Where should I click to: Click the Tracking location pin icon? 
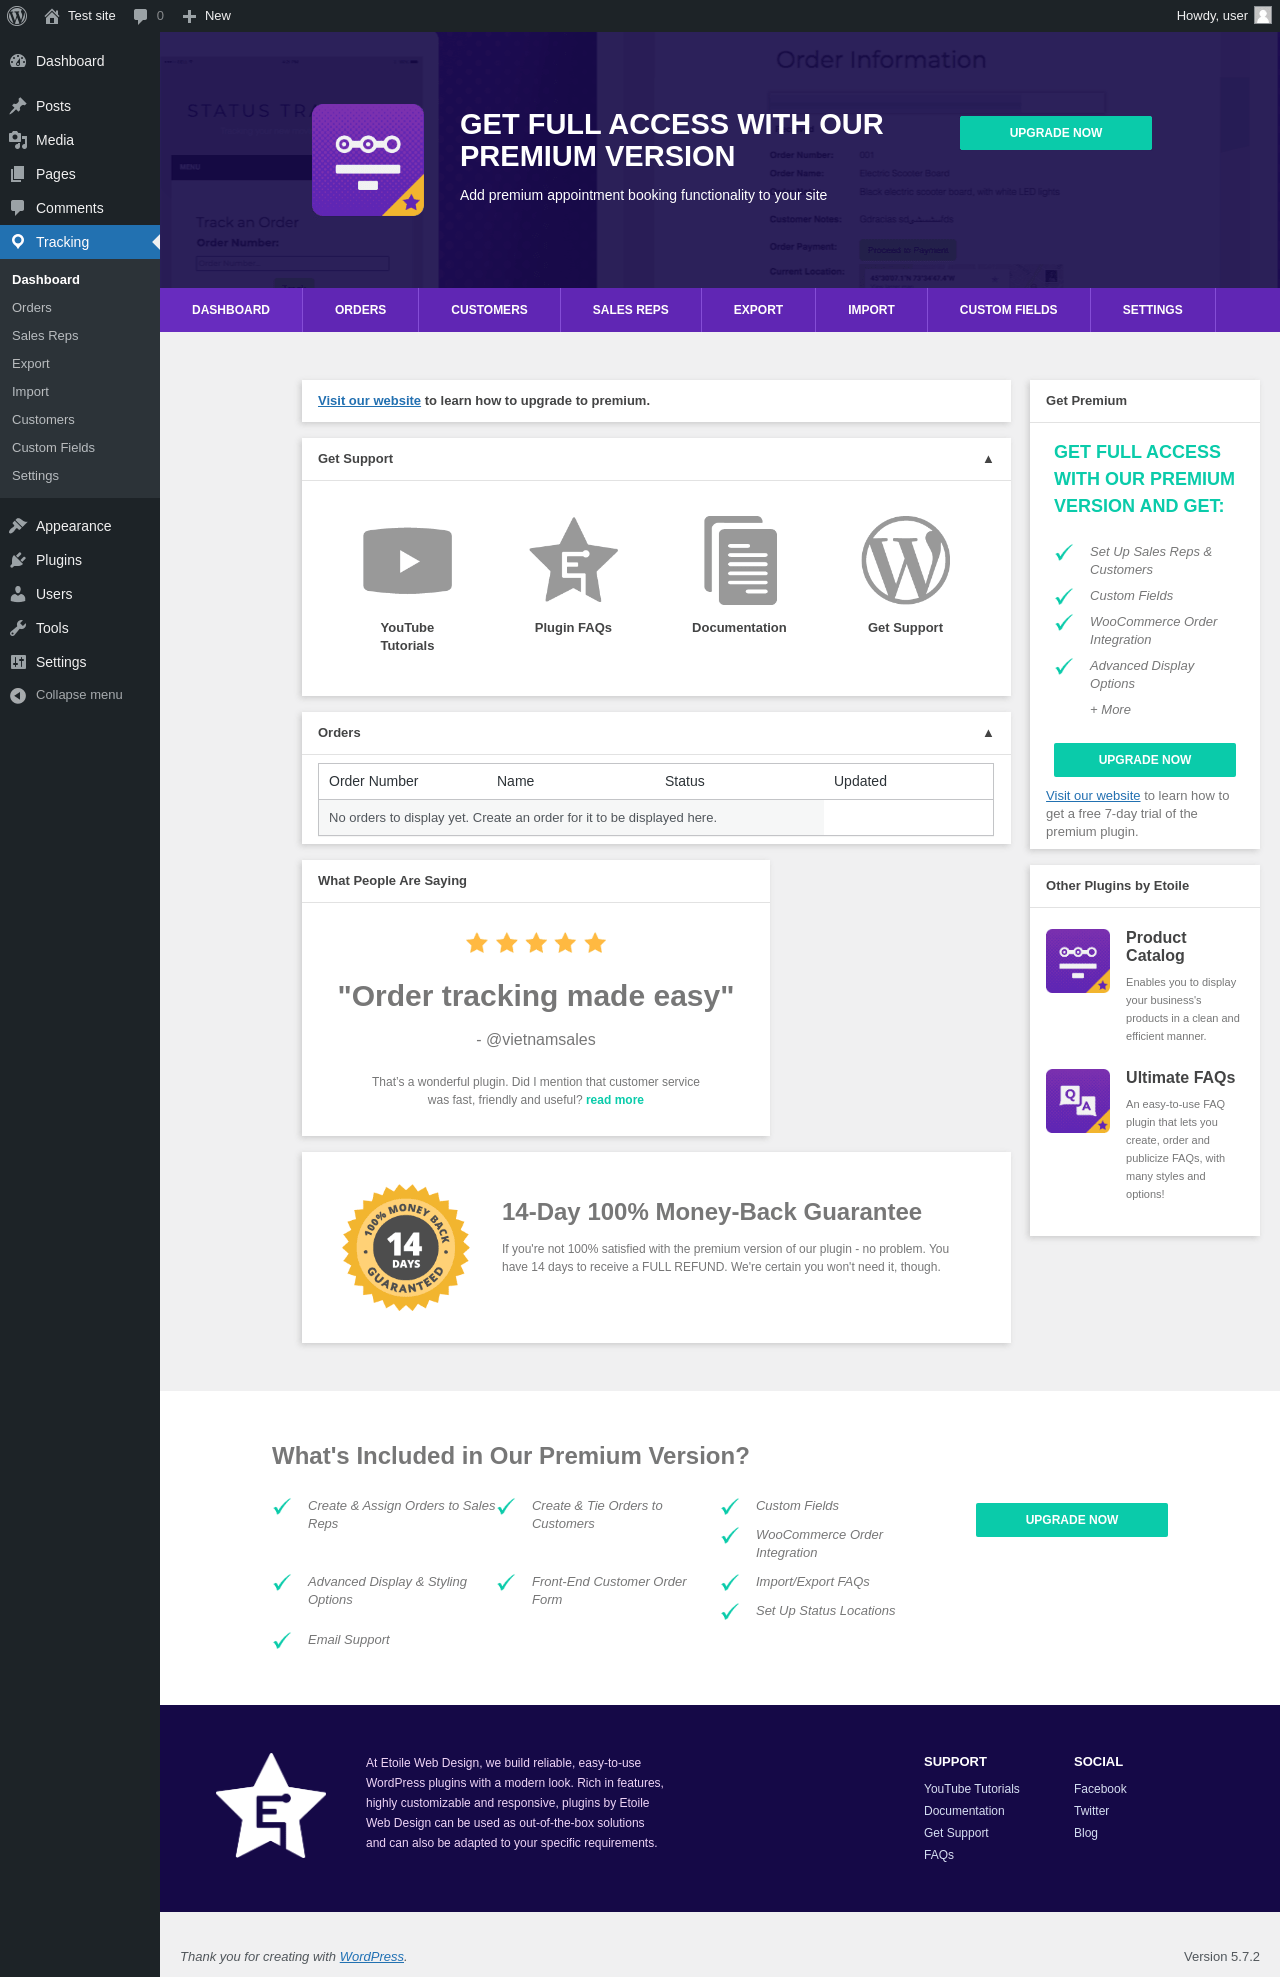[x=18, y=242]
